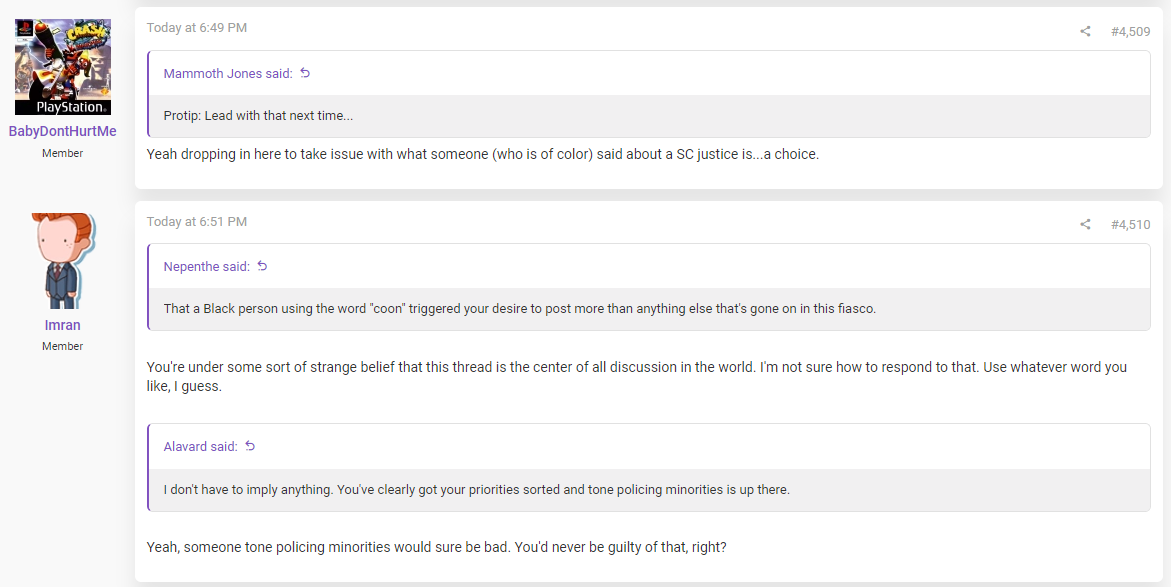Click 'Today at 6:49 PM' timestamp
Image resolution: width=1171 pixels, height=587 pixels.
(x=196, y=28)
